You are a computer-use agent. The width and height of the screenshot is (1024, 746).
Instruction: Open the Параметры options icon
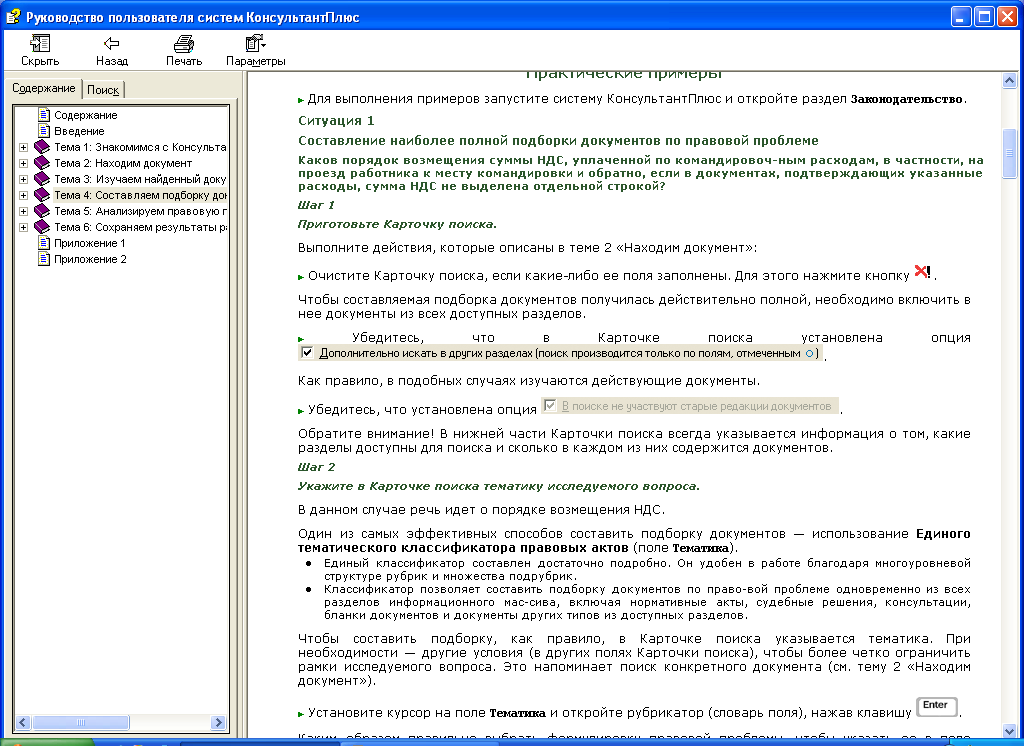255,44
